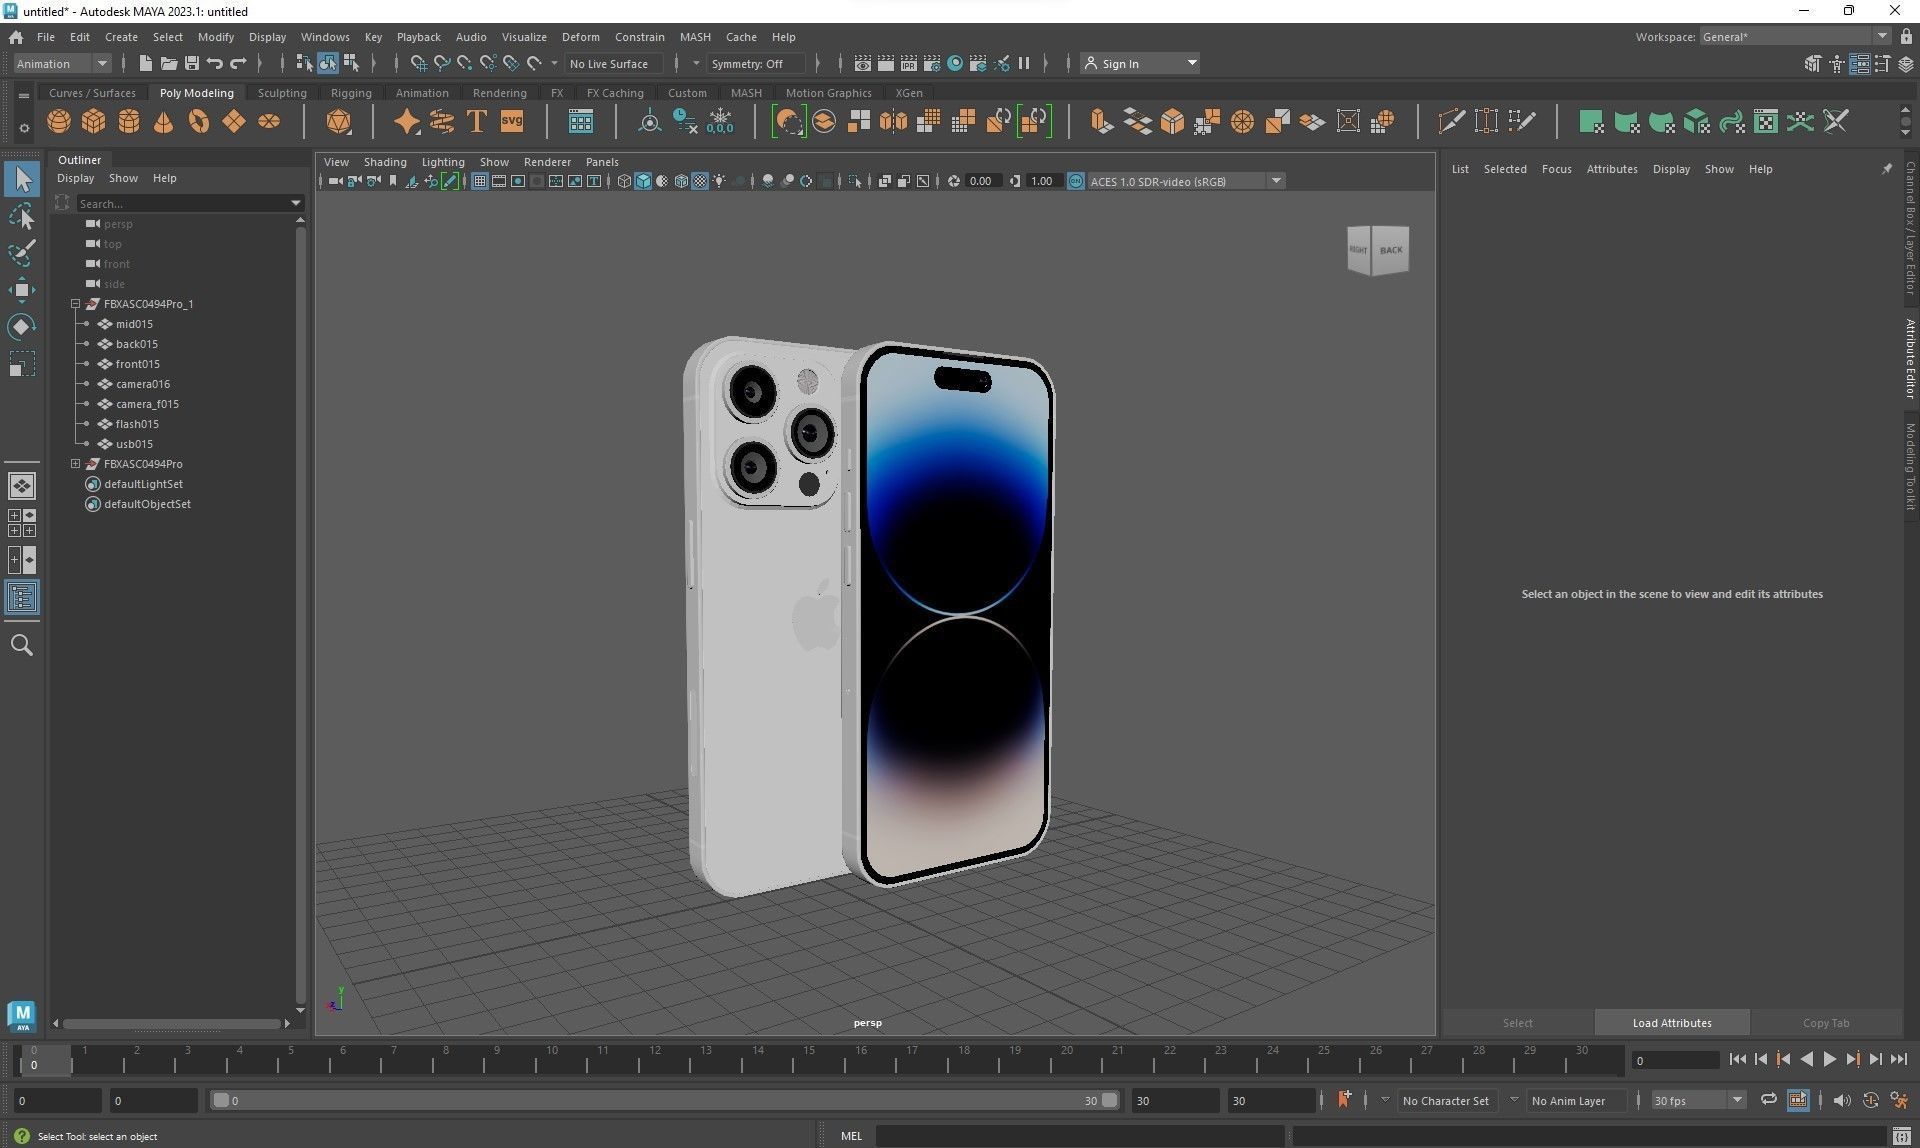Select the Lasso tool in the toolbox
Viewport: 1920px width, 1148px height.
22,216
